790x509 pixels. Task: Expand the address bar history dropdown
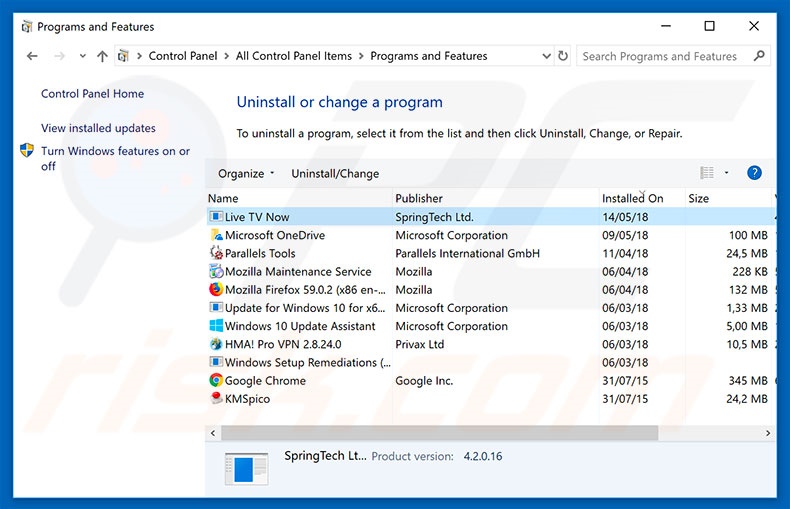pyautogui.click(x=546, y=56)
